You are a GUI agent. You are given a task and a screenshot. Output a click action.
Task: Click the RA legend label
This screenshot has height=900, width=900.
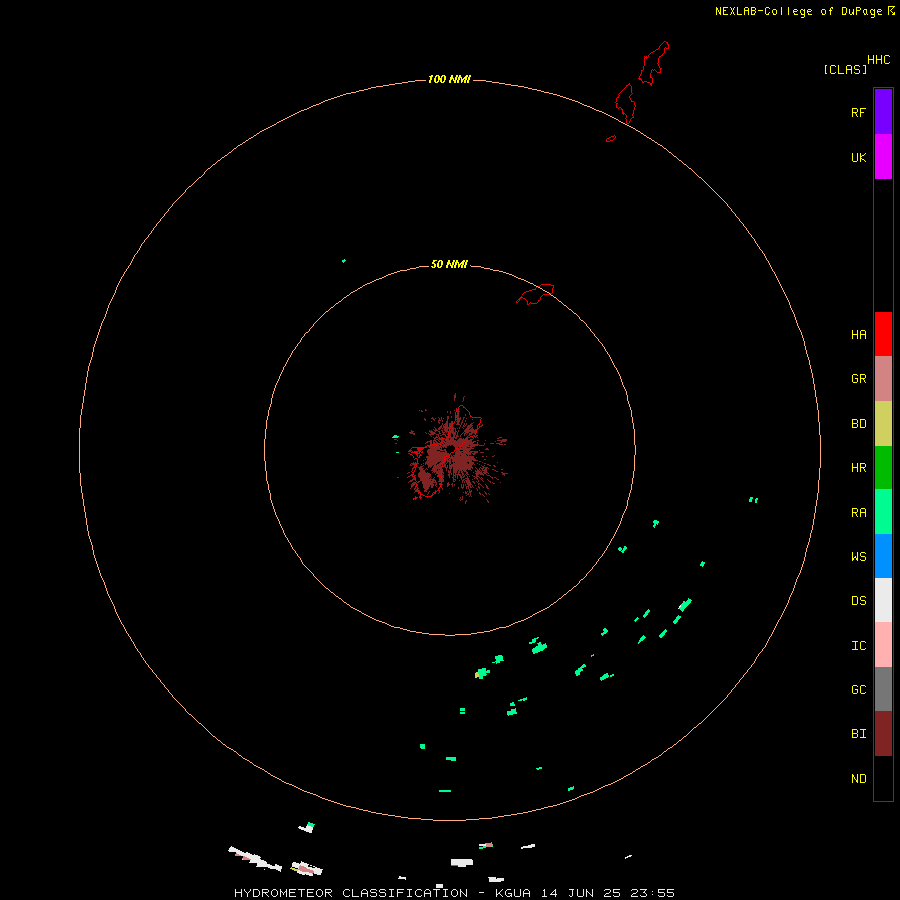[x=858, y=513]
